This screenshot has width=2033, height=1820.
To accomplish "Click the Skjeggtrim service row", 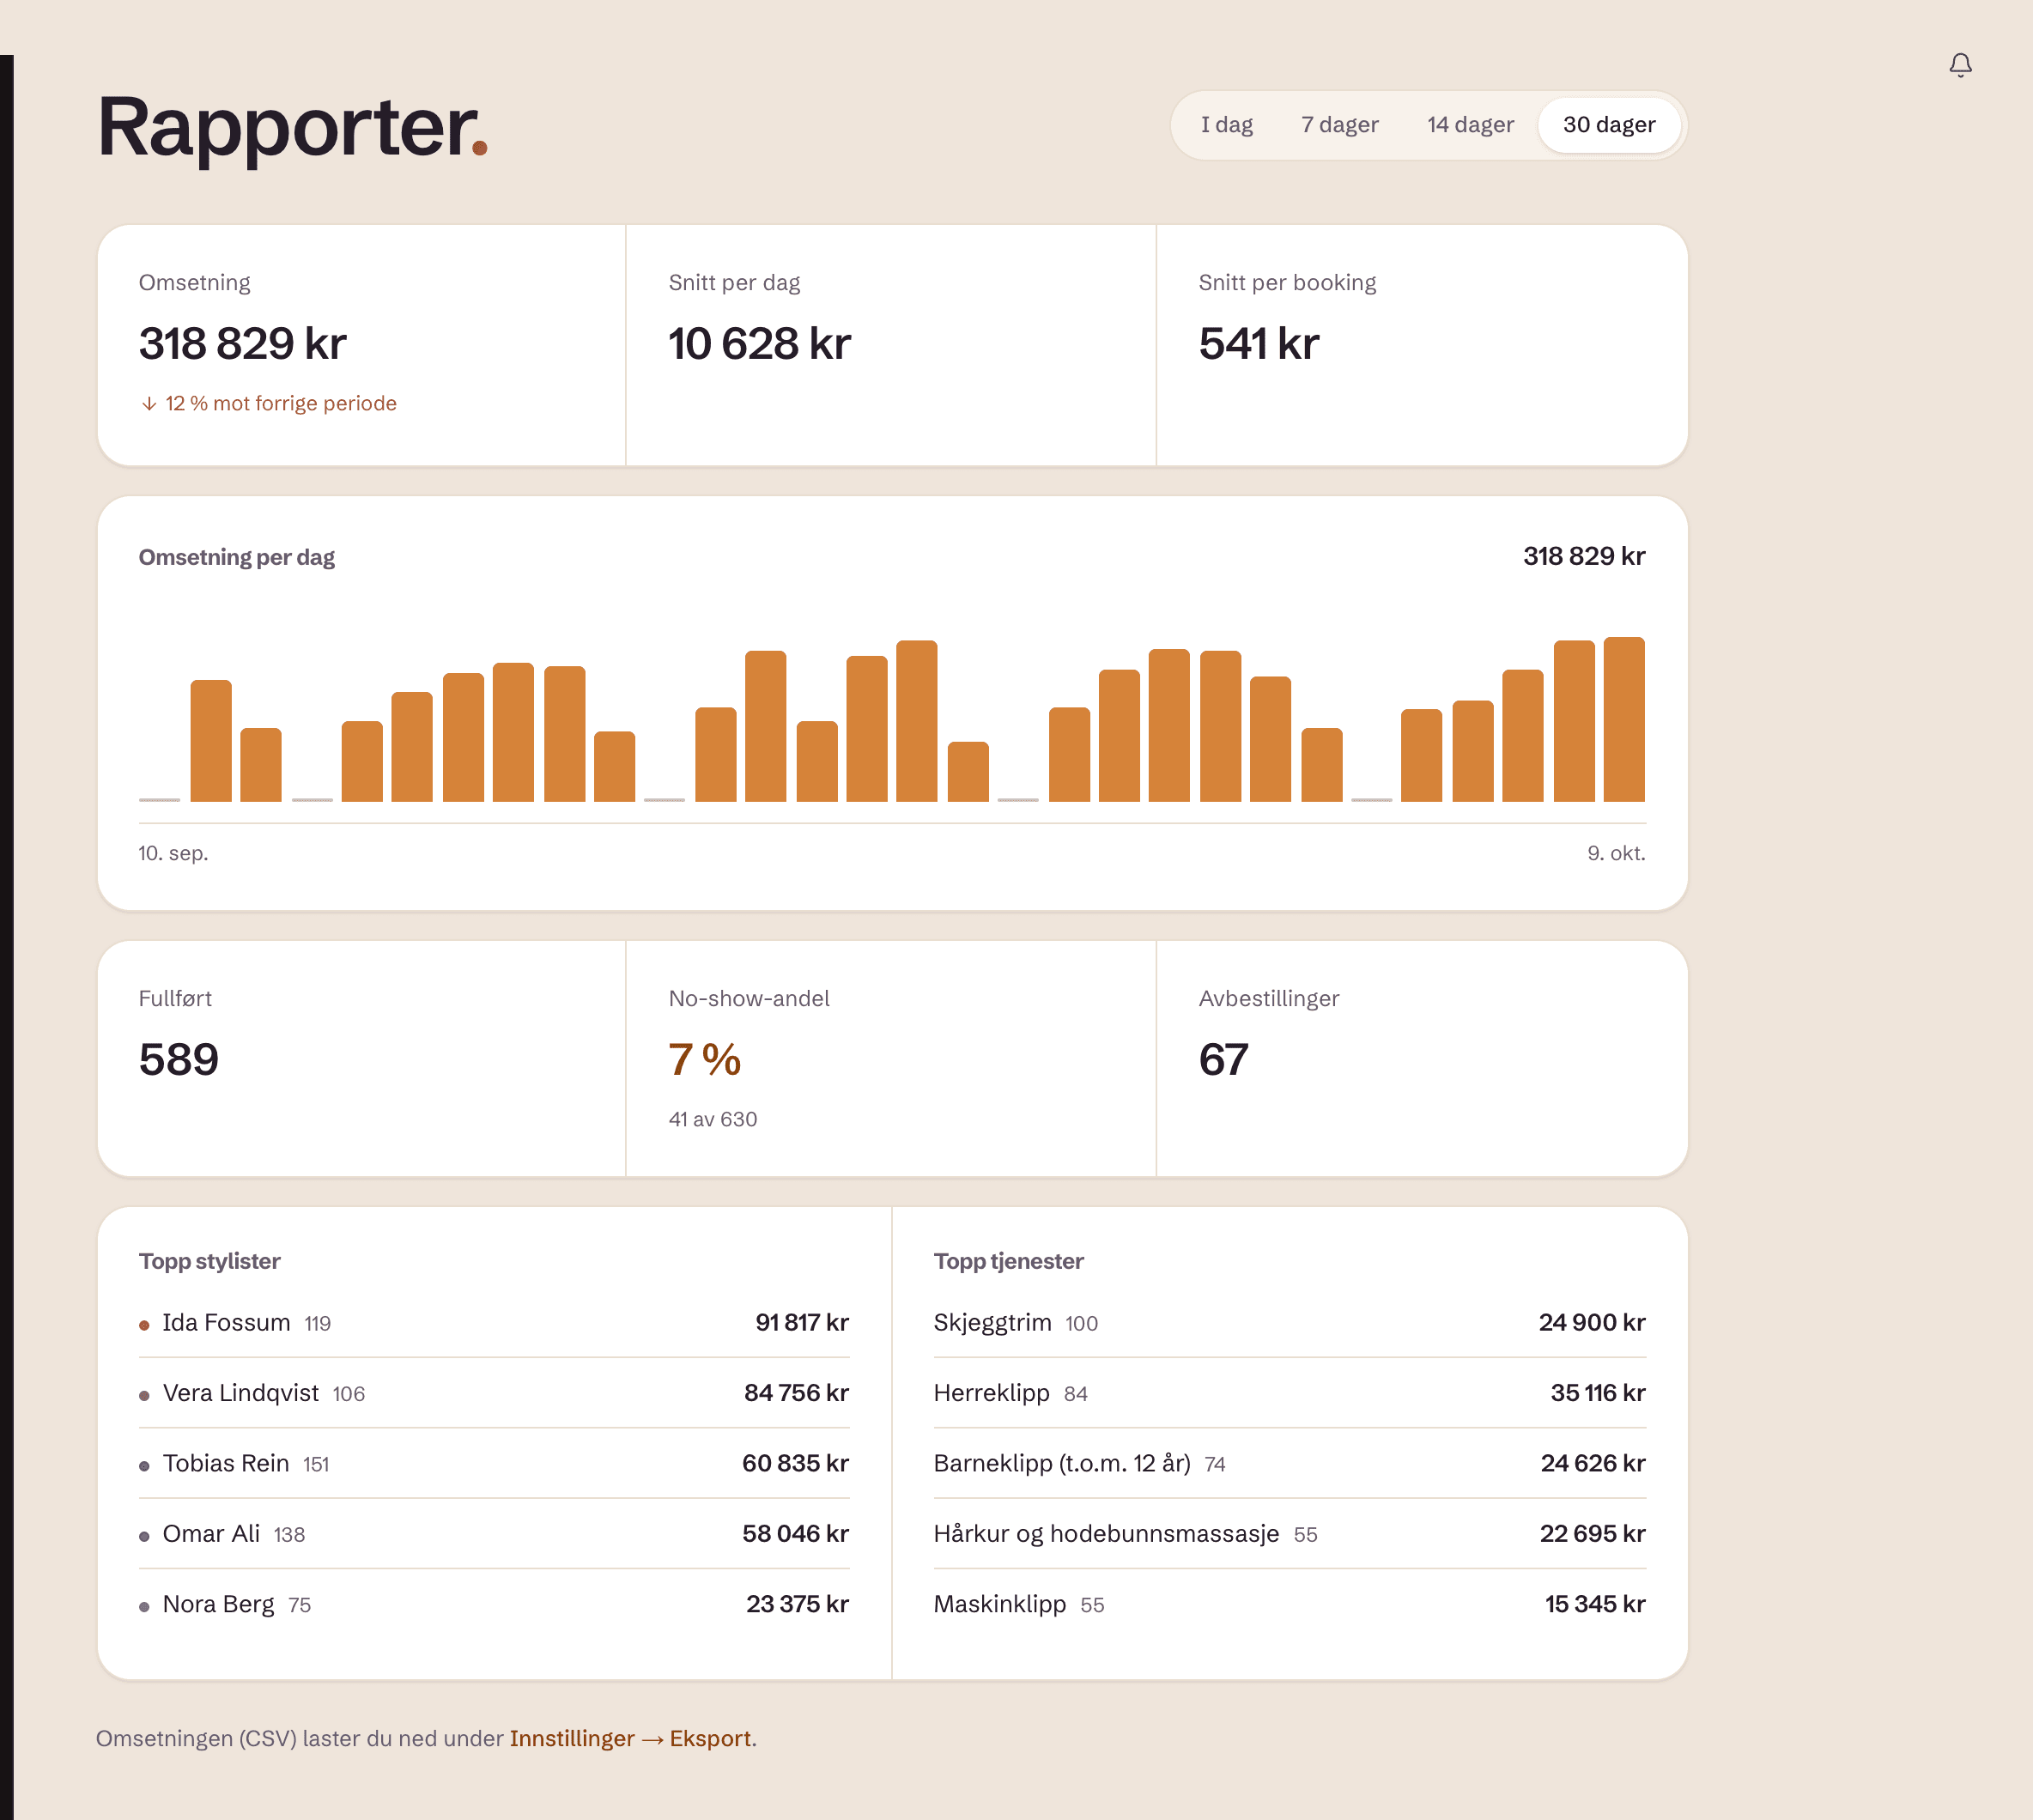I will tap(1289, 1322).
